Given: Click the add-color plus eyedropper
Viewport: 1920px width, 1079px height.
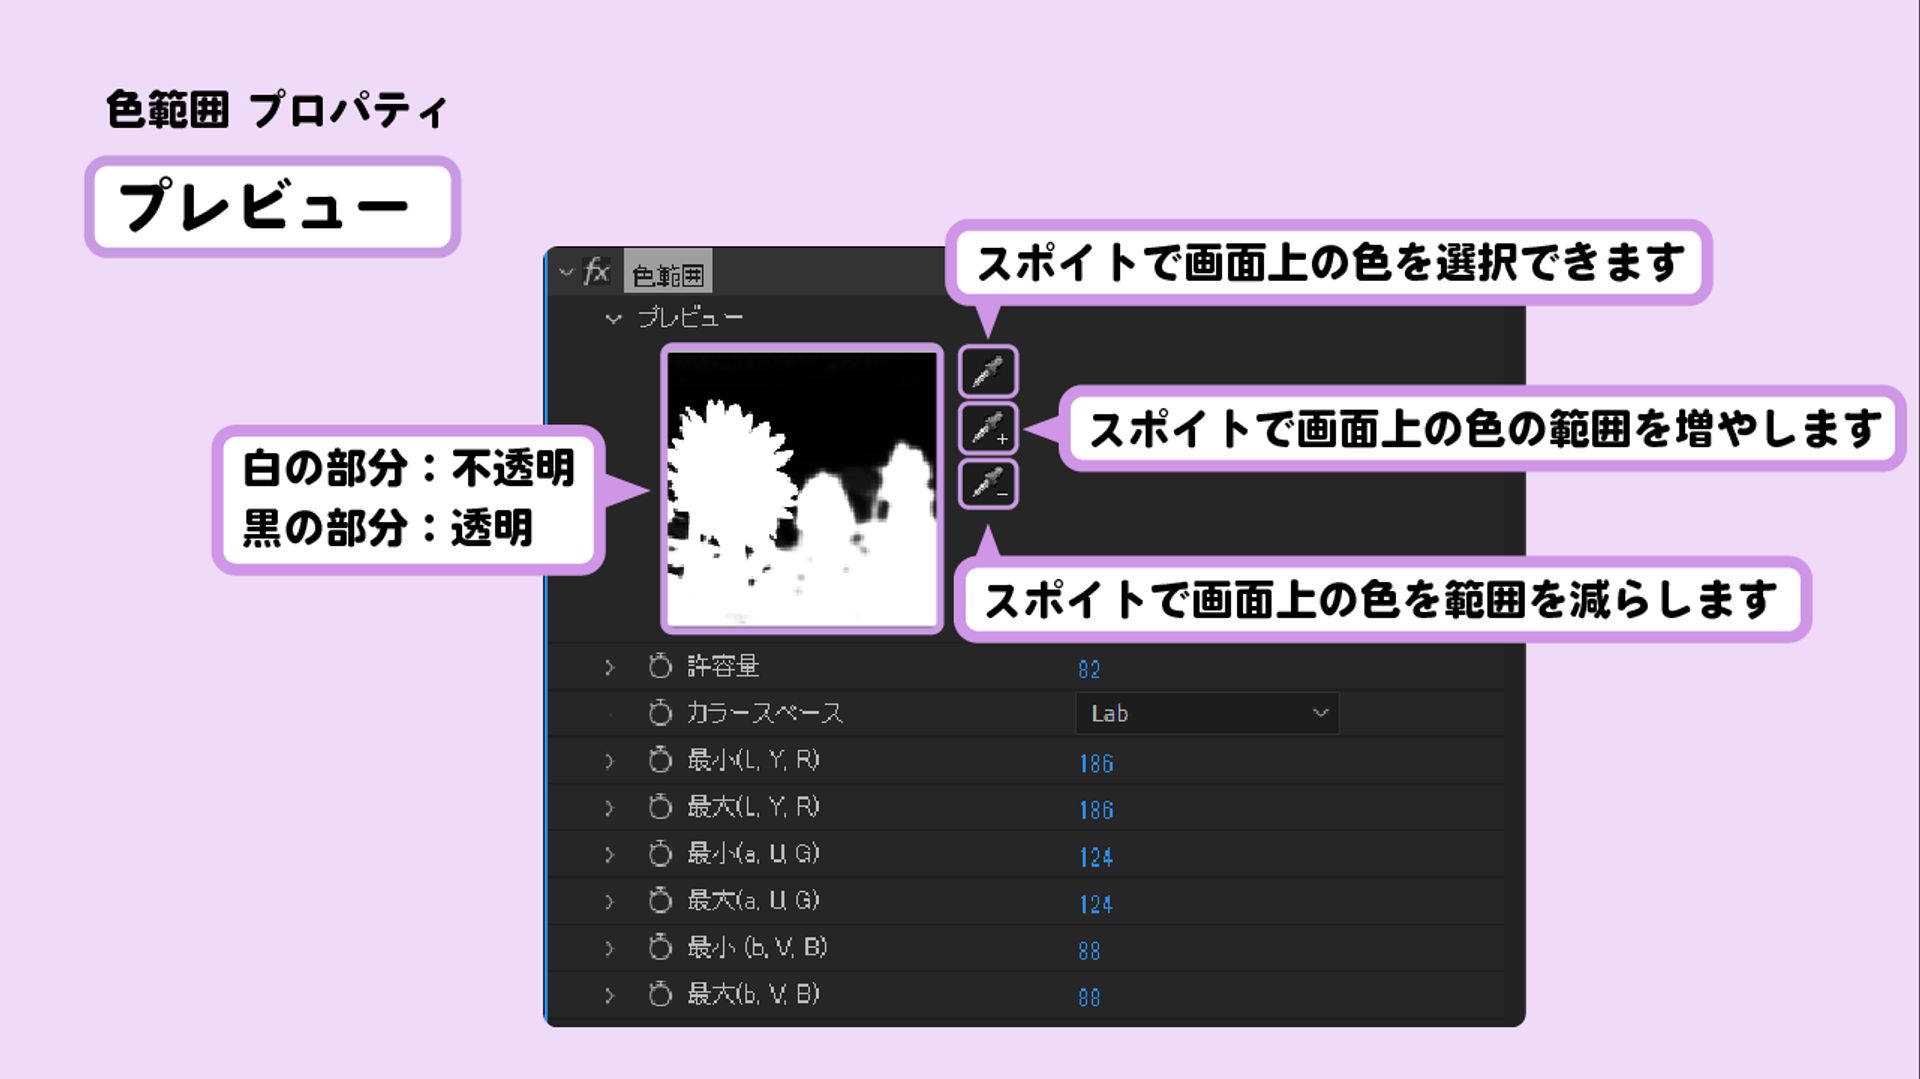Looking at the screenshot, I should (x=988, y=429).
